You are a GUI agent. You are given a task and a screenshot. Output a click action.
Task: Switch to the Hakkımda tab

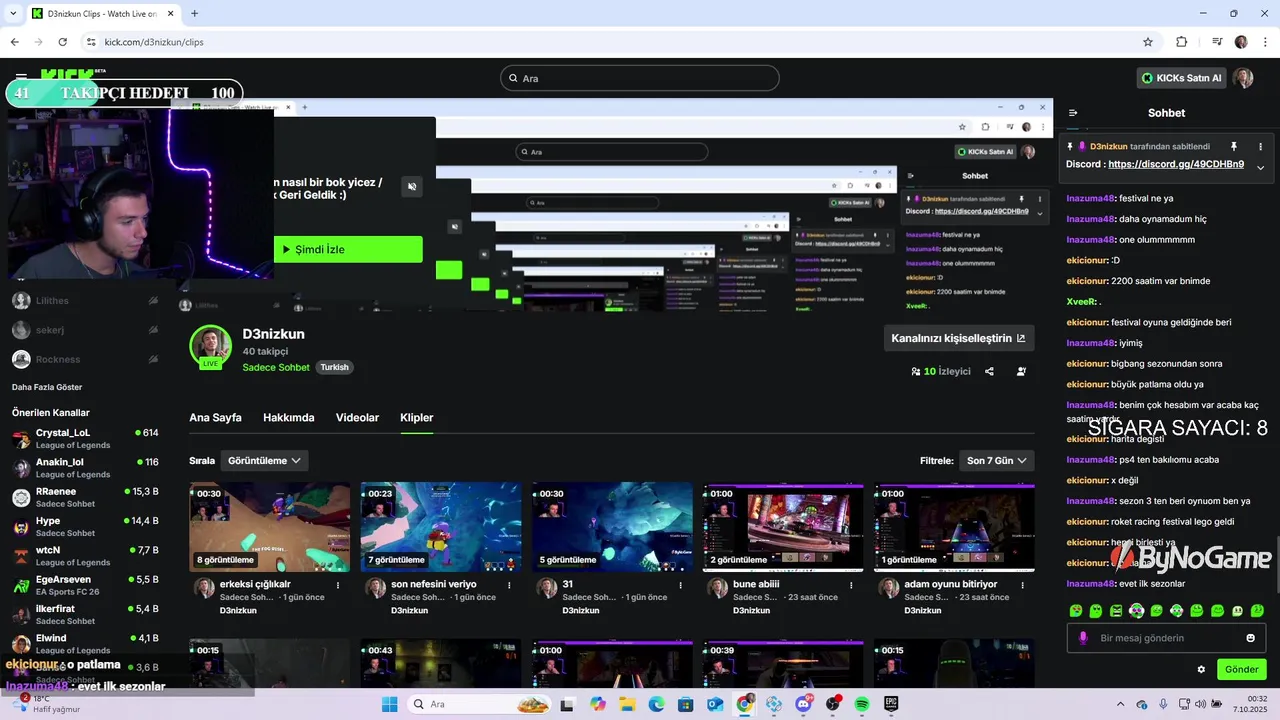289,418
